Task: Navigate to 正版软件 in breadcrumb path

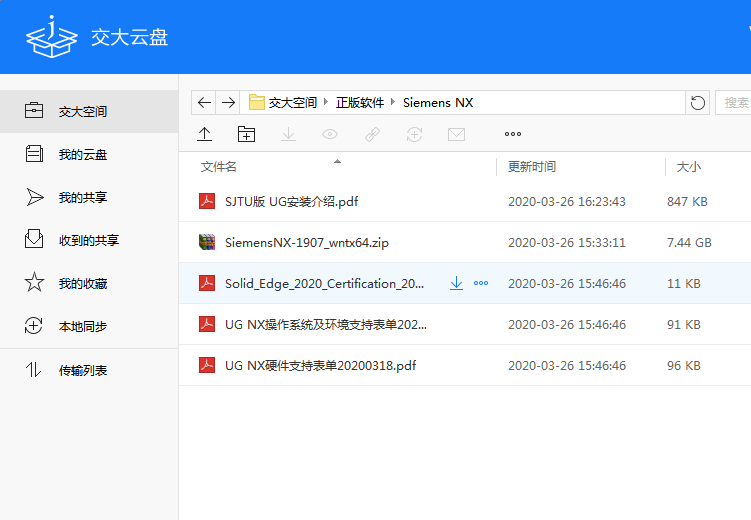Action: coord(360,103)
